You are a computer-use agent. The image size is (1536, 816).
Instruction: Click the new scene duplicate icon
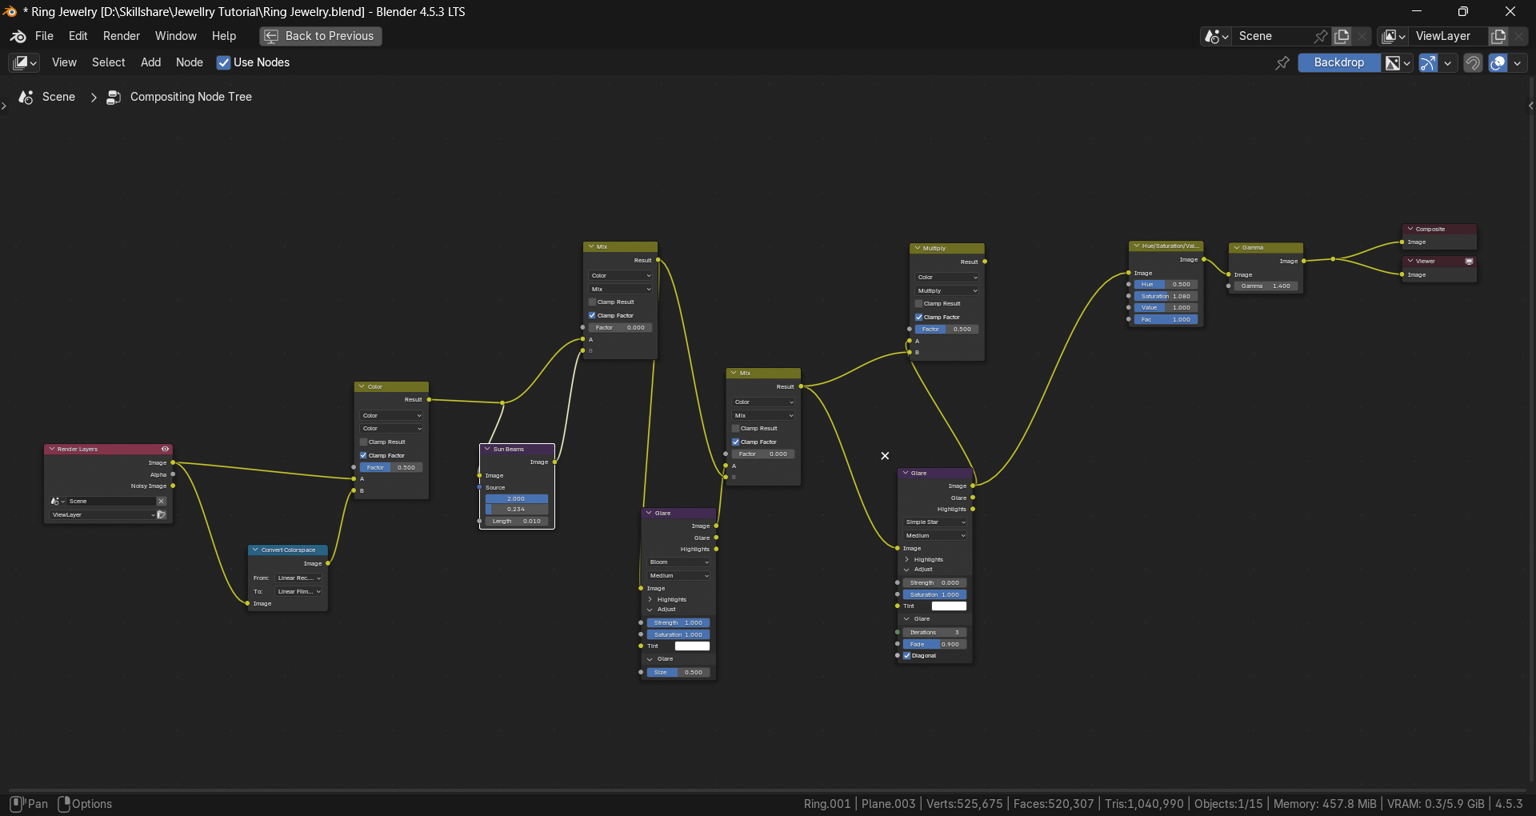pyautogui.click(x=1342, y=36)
